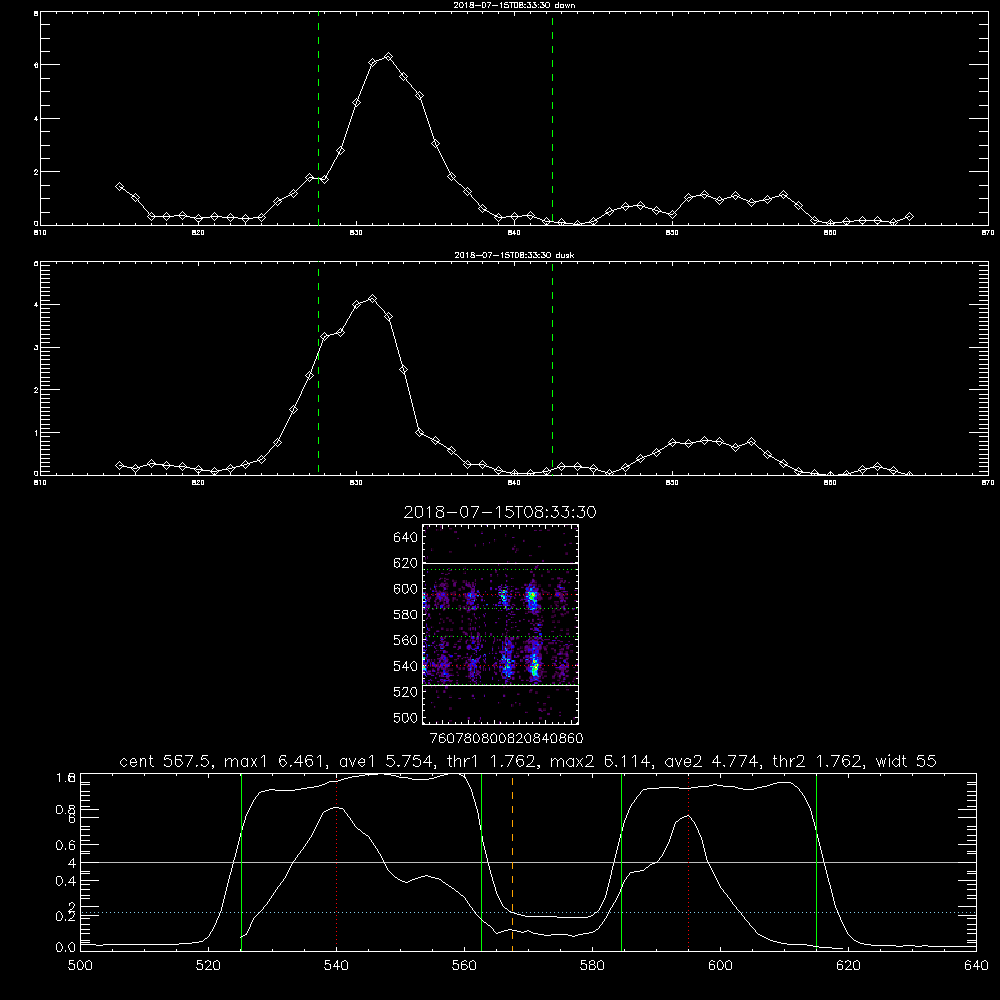Click the highest diamond point of the dusk curve
The height and width of the screenshot is (1000, 1000).
pyautogui.click(x=372, y=298)
